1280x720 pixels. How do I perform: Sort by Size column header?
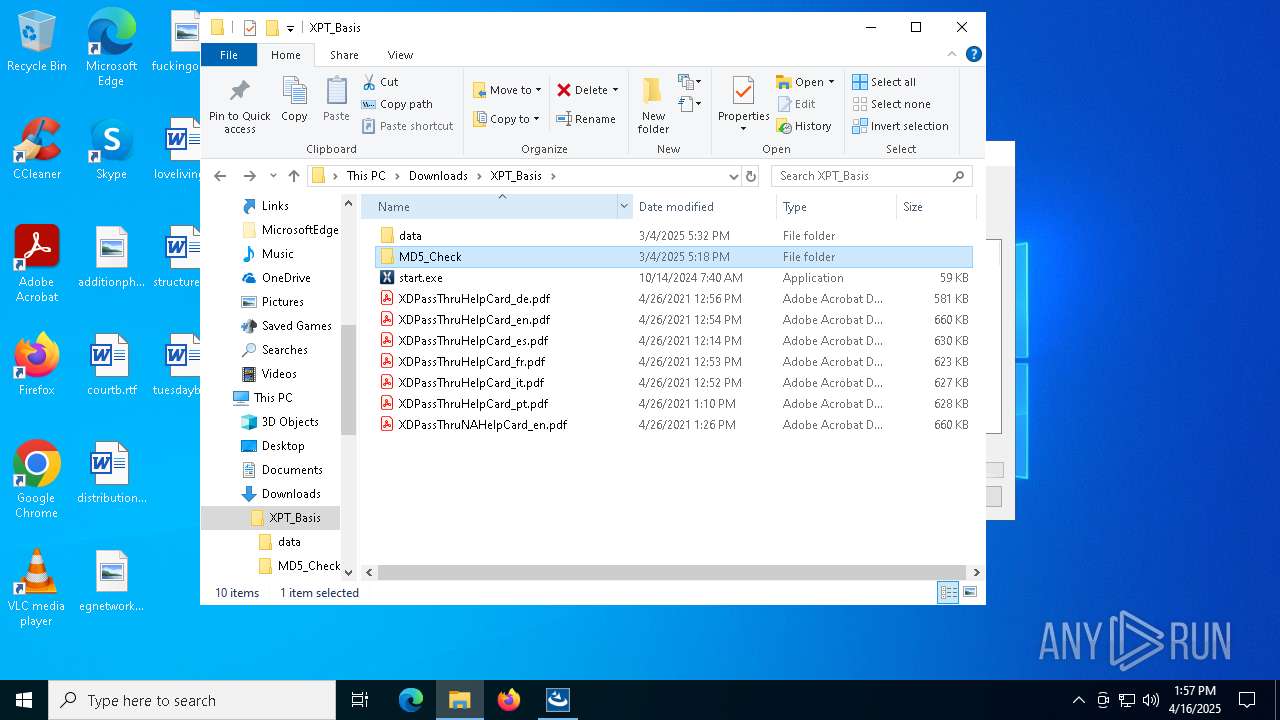click(936, 207)
